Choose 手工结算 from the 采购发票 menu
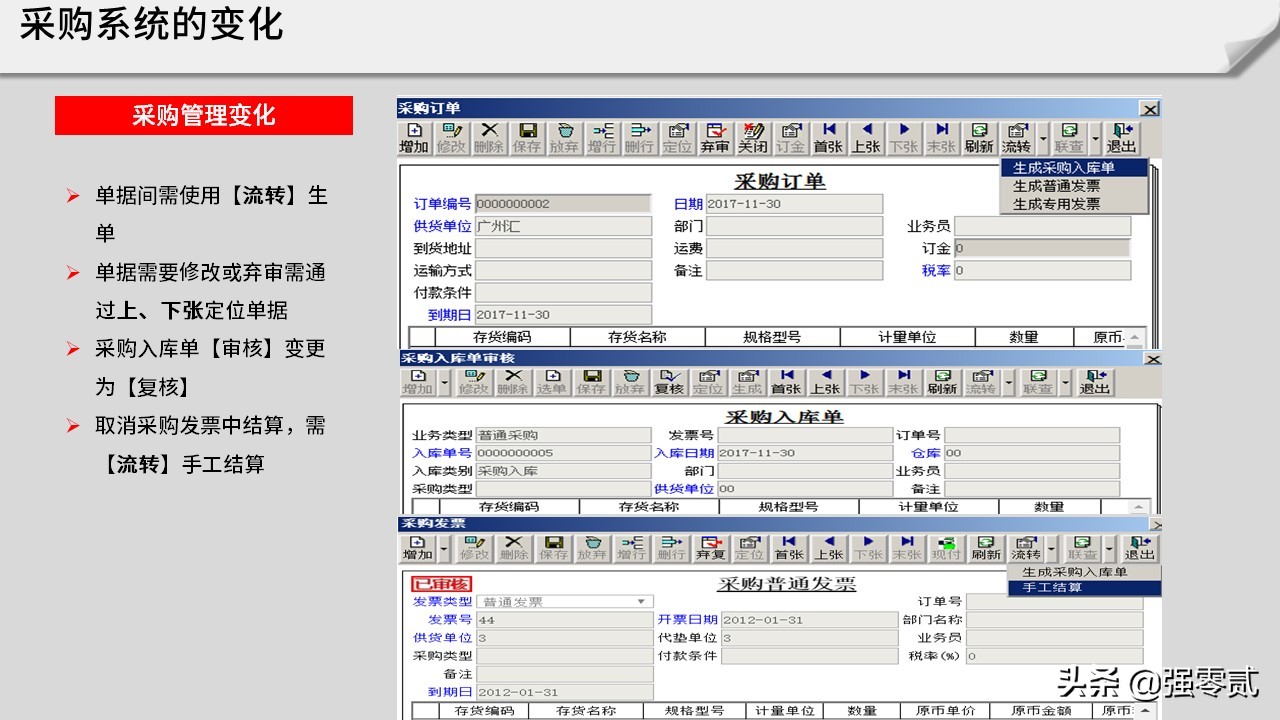The image size is (1280, 720). pos(1084,588)
